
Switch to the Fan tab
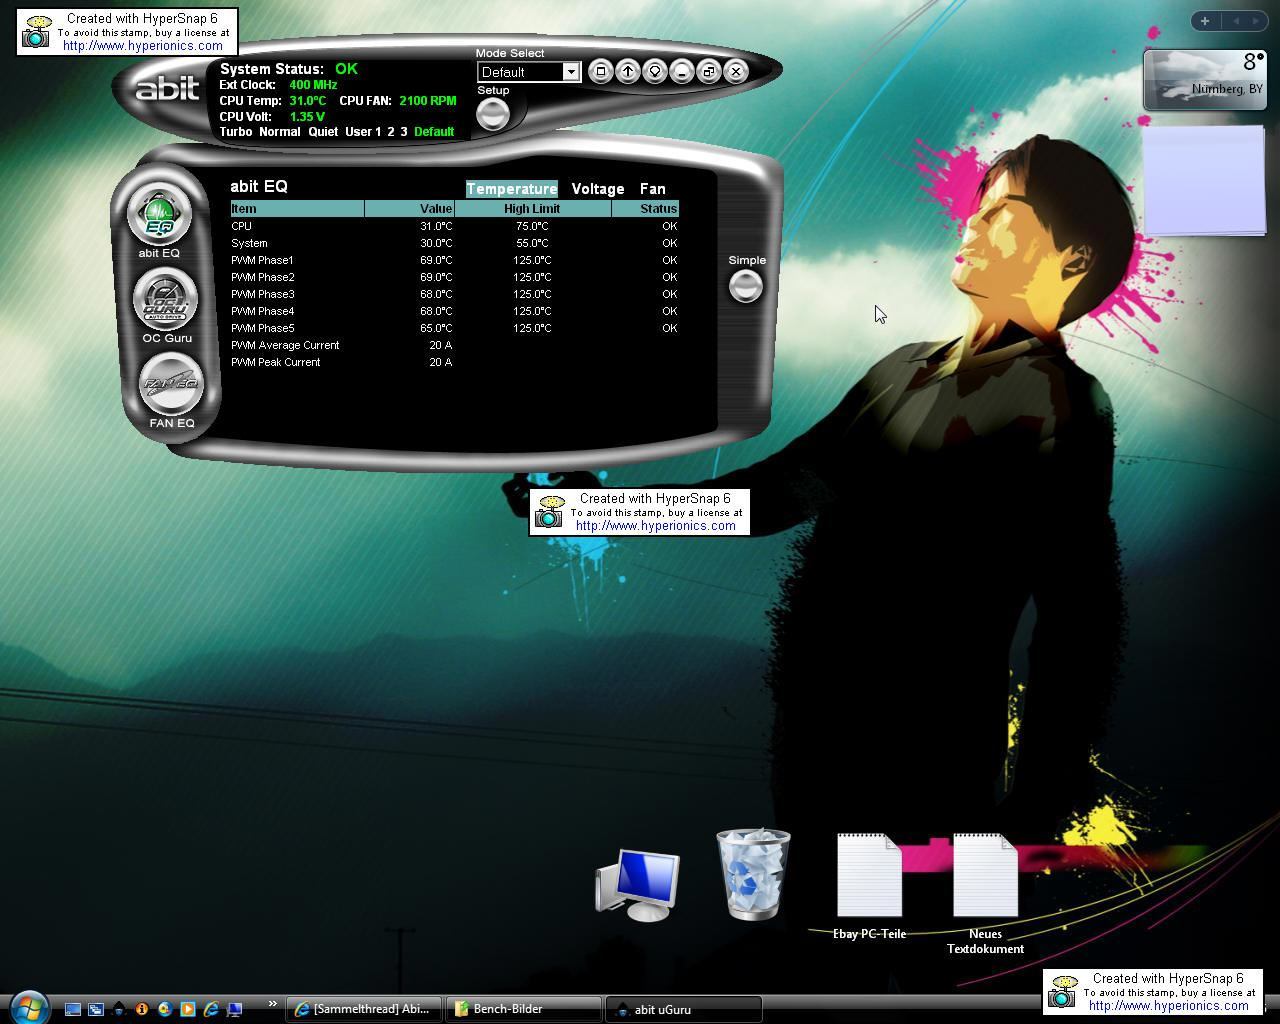(x=652, y=189)
